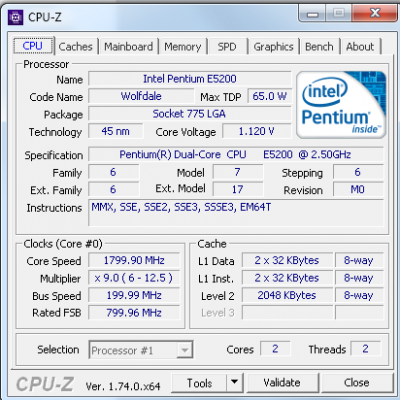Click the Ext. Family value field
Image resolution: width=400 pixels, height=400 pixels.
[x=113, y=190]
